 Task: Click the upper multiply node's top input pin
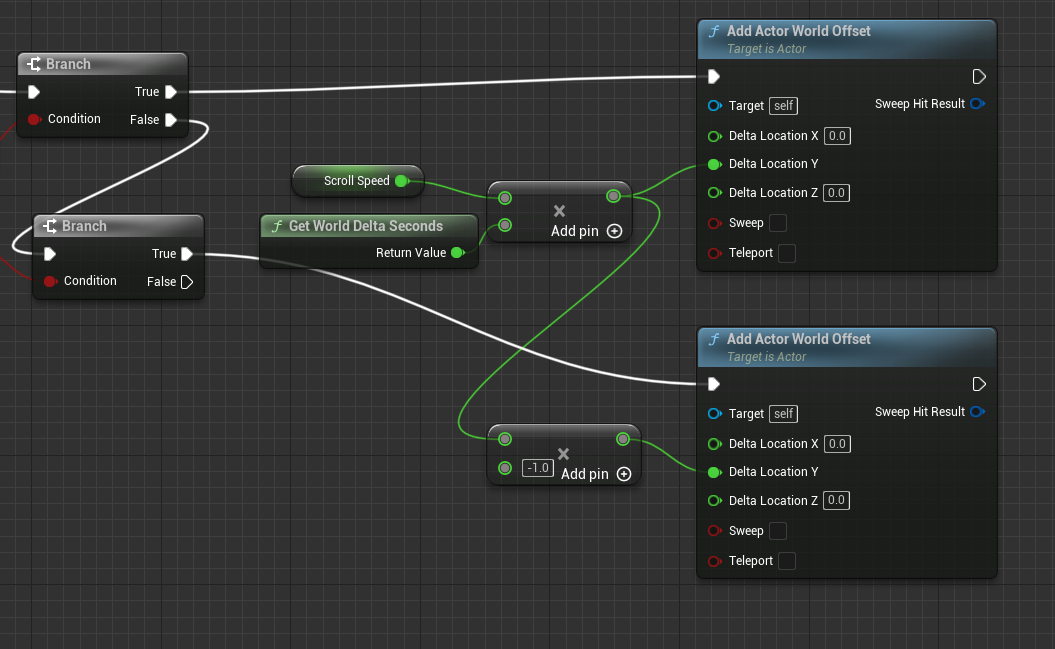tap(505, 198)
